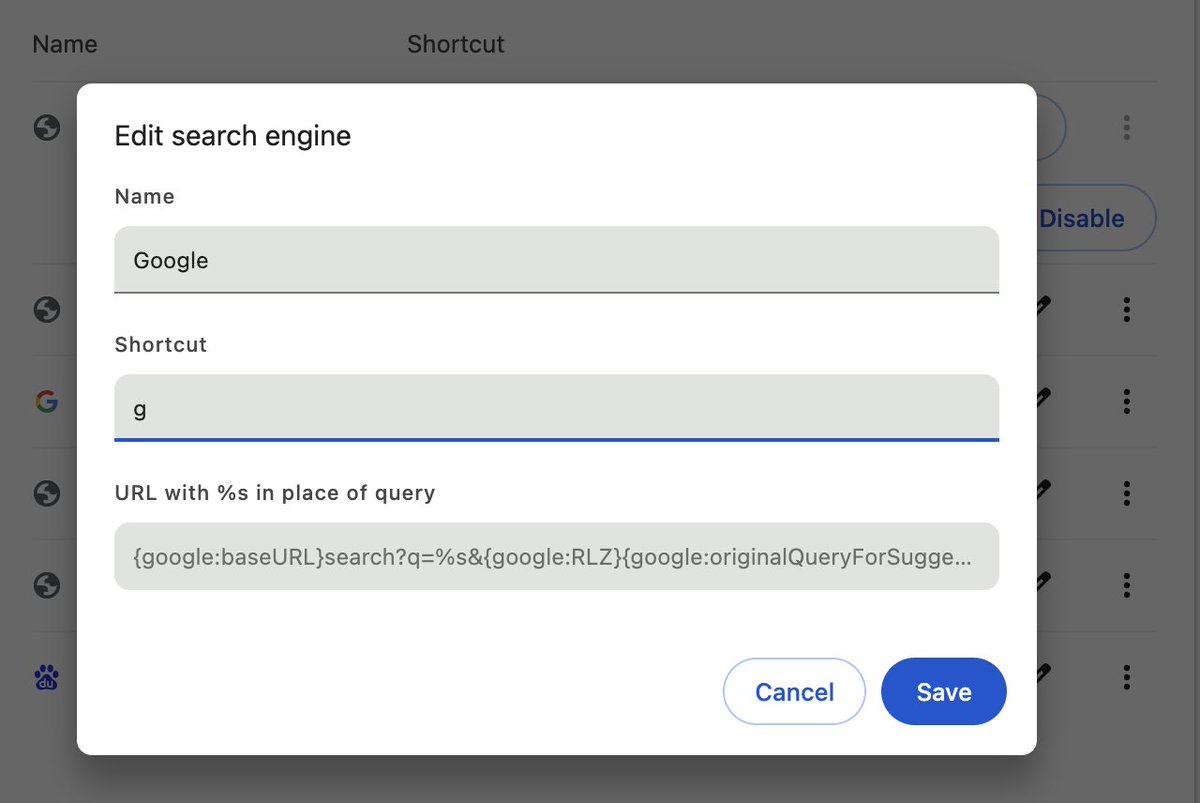Click the Name field containing "Google"
Screen dimensions: 1200x803
556,260
